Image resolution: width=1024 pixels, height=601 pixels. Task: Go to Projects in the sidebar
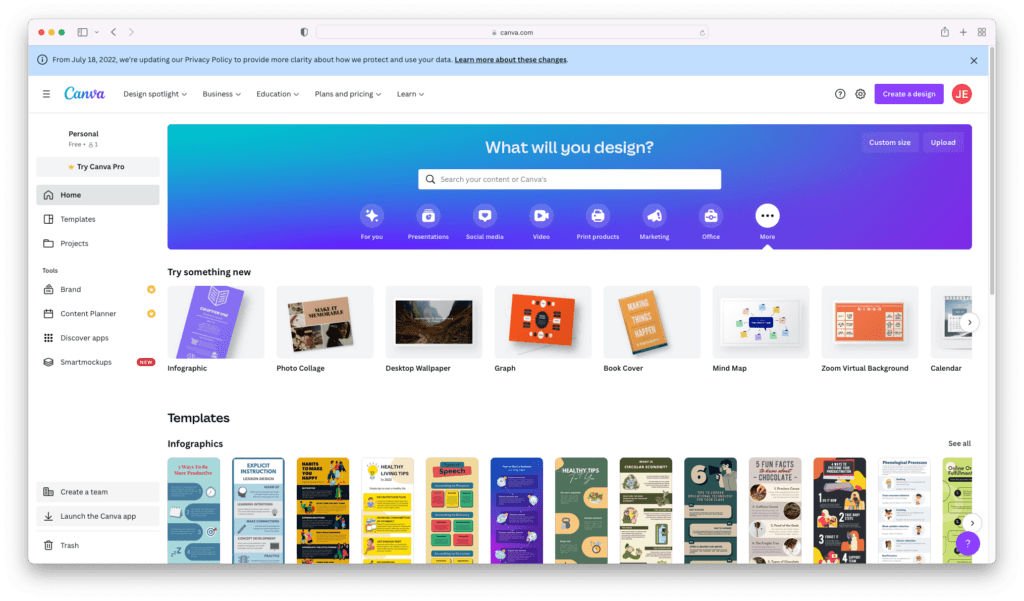(x=97, y=243)
